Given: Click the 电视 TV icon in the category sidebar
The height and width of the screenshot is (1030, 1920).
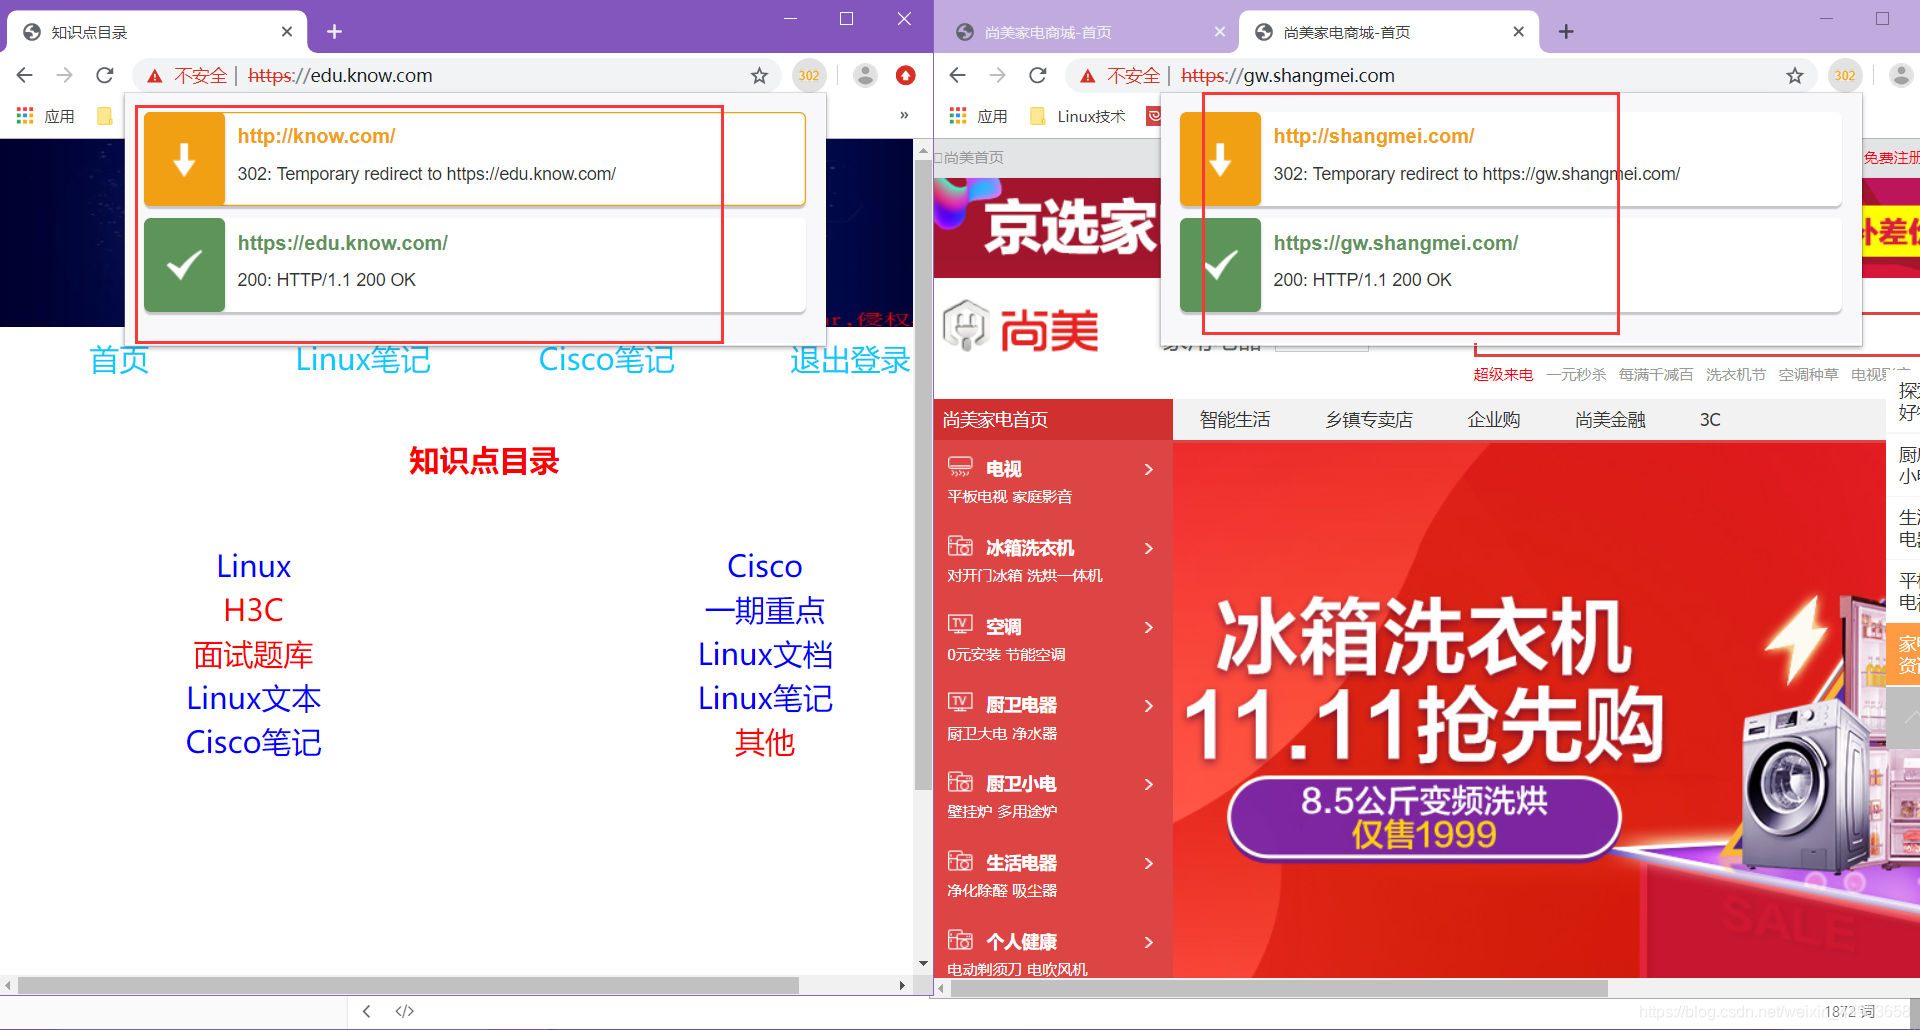Looking at the screenshot, I should point(960,466).
